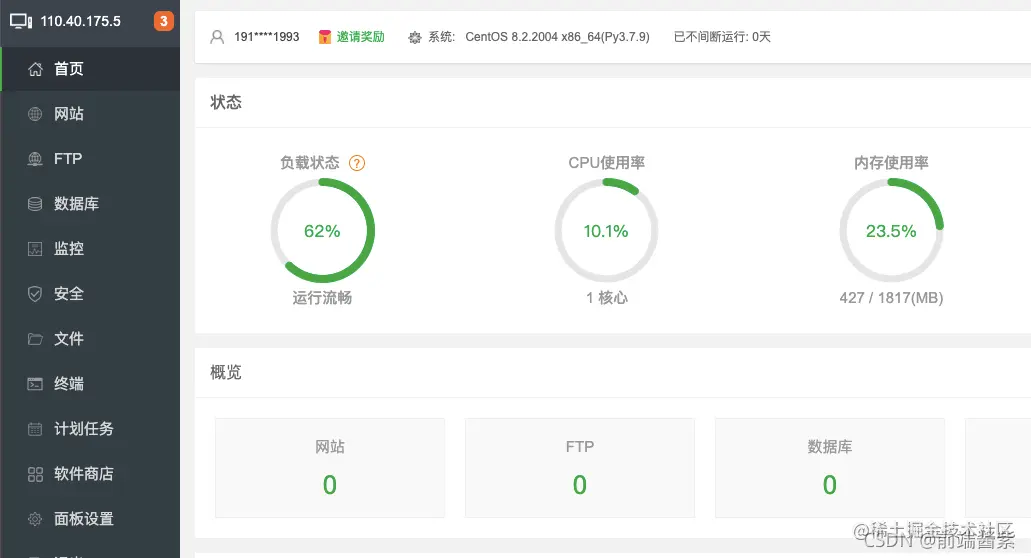Click the 状态 section heading
This screenshot has width=1031, height=558.
226,103
